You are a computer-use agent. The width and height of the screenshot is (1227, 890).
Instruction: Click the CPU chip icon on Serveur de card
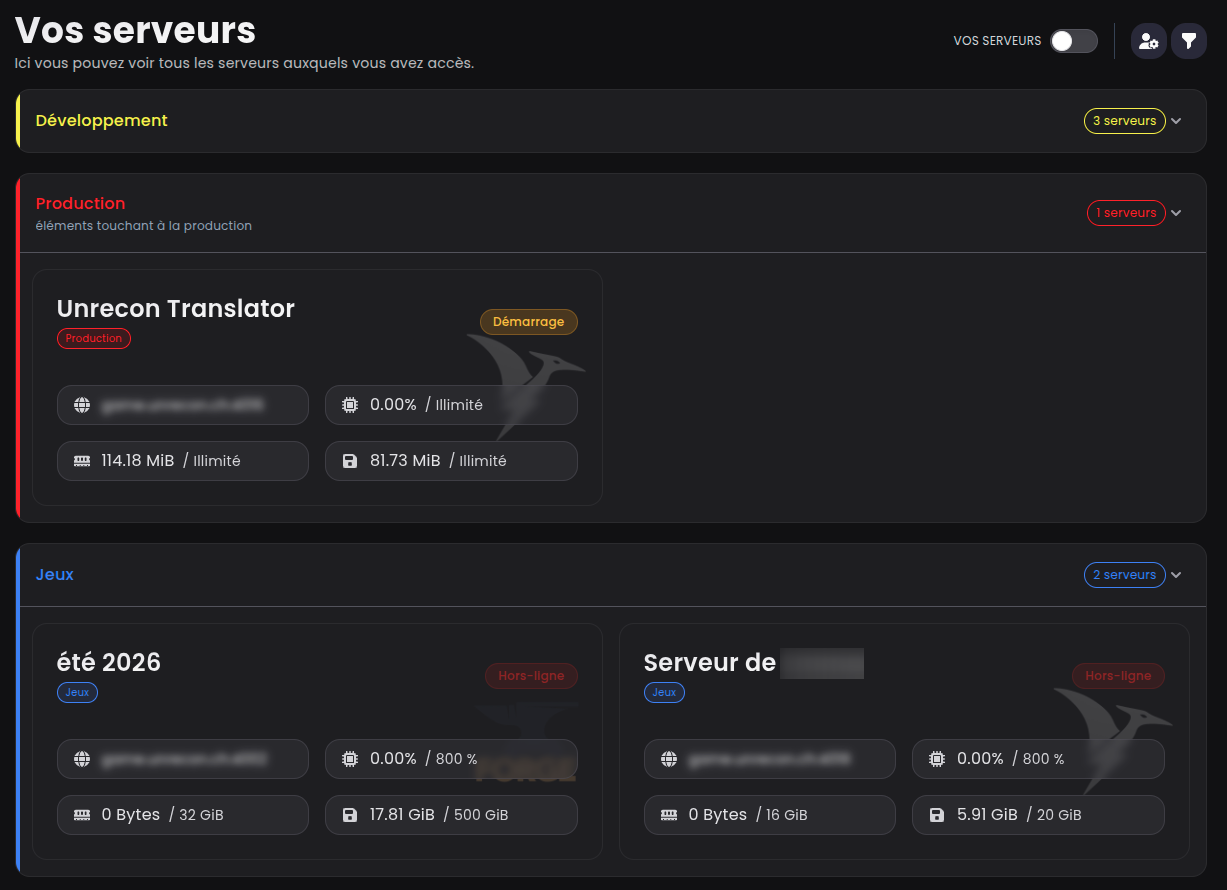point(937,759)
